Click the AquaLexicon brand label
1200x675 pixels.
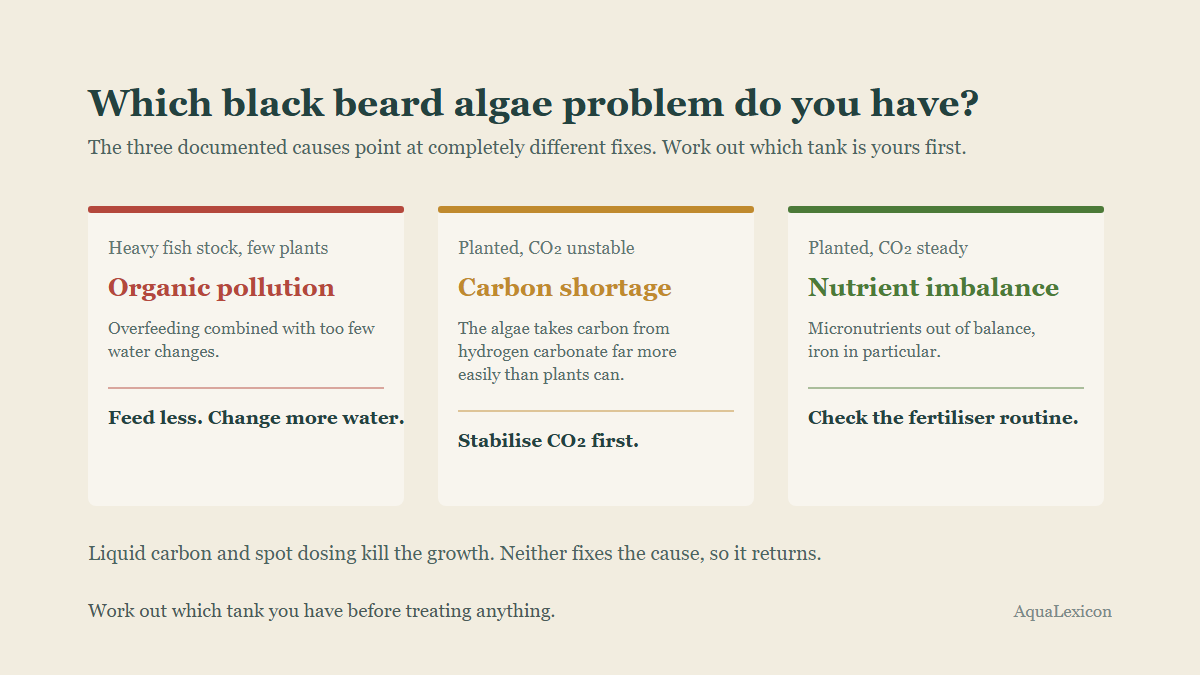point(1062,612)
